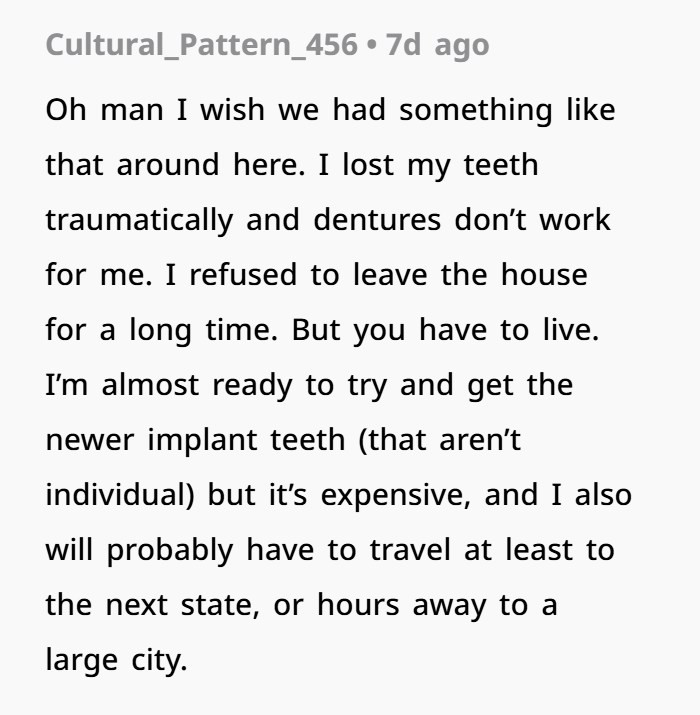Click the phrase 'long time'
Image resolution: width=700 pixels, height=715 pixels.
coord(203,330)
